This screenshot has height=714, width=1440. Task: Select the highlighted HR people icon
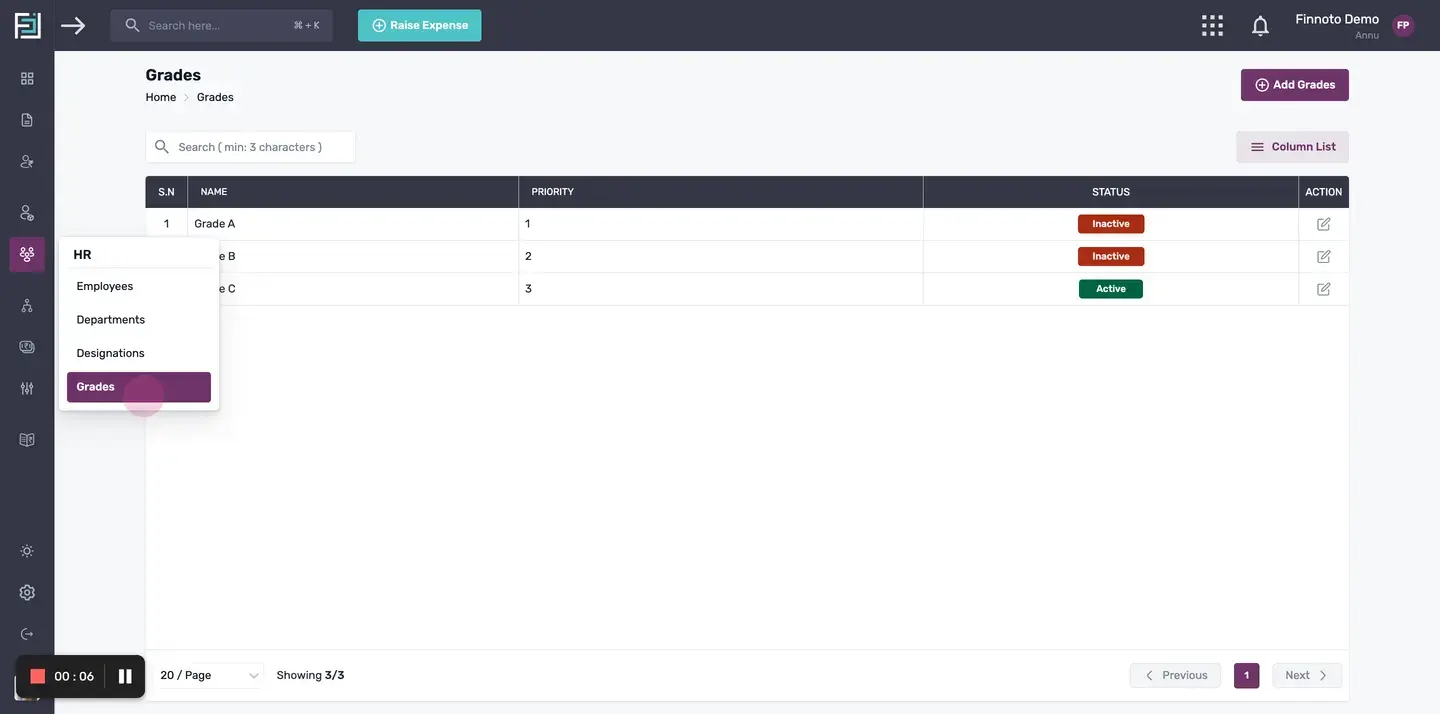(x=27, y=254)
